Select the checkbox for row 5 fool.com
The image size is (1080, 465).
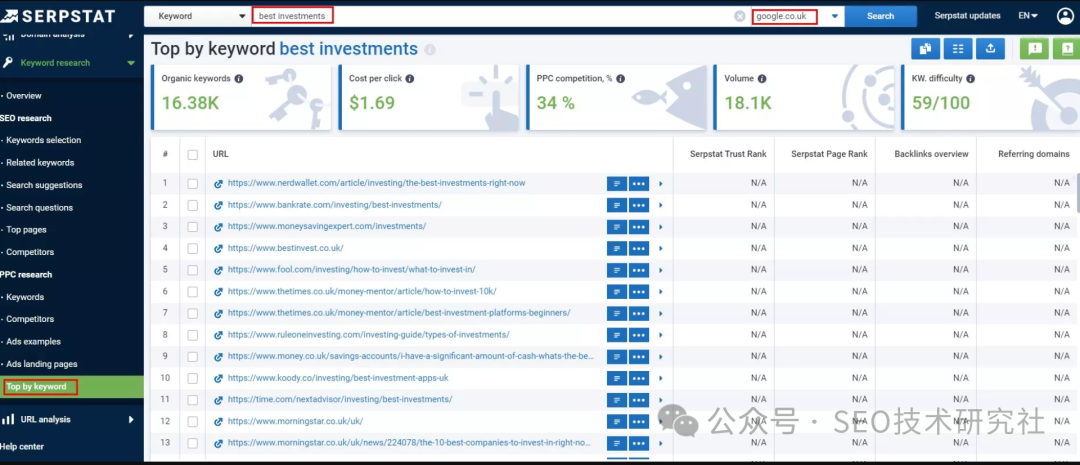193,270
